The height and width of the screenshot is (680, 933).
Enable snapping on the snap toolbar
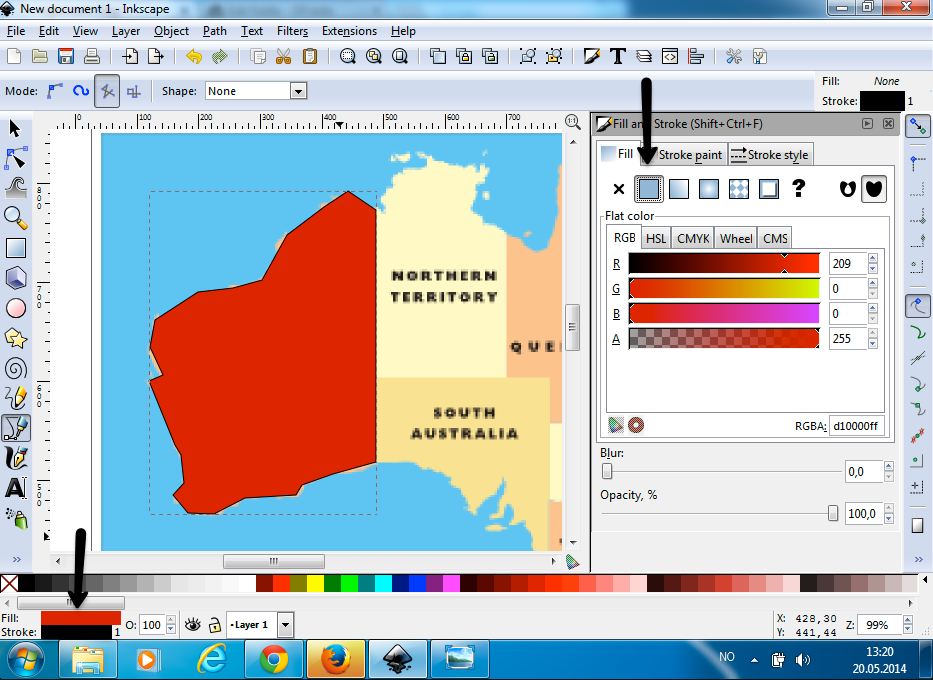coord(918,127)
